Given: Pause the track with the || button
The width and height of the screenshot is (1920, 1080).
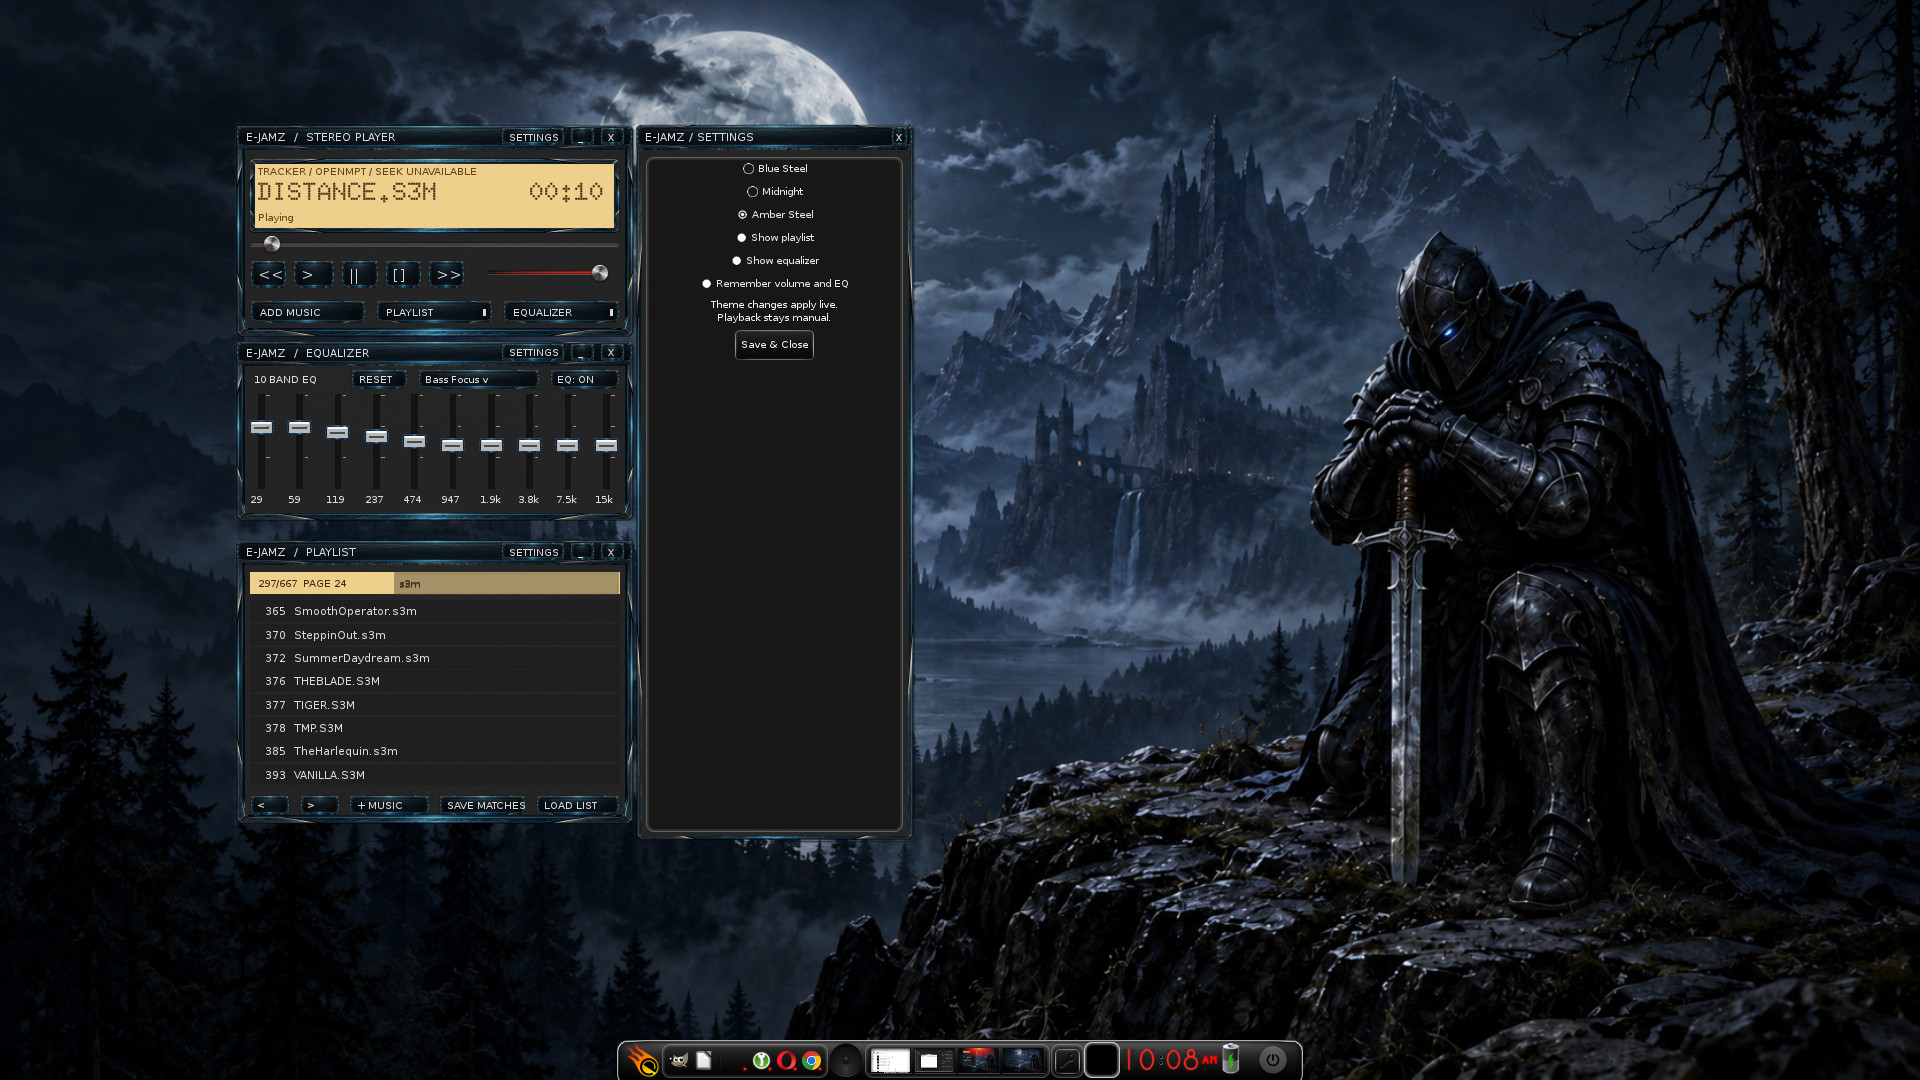Looking at the screenshot, I should [x=358, y=274].
